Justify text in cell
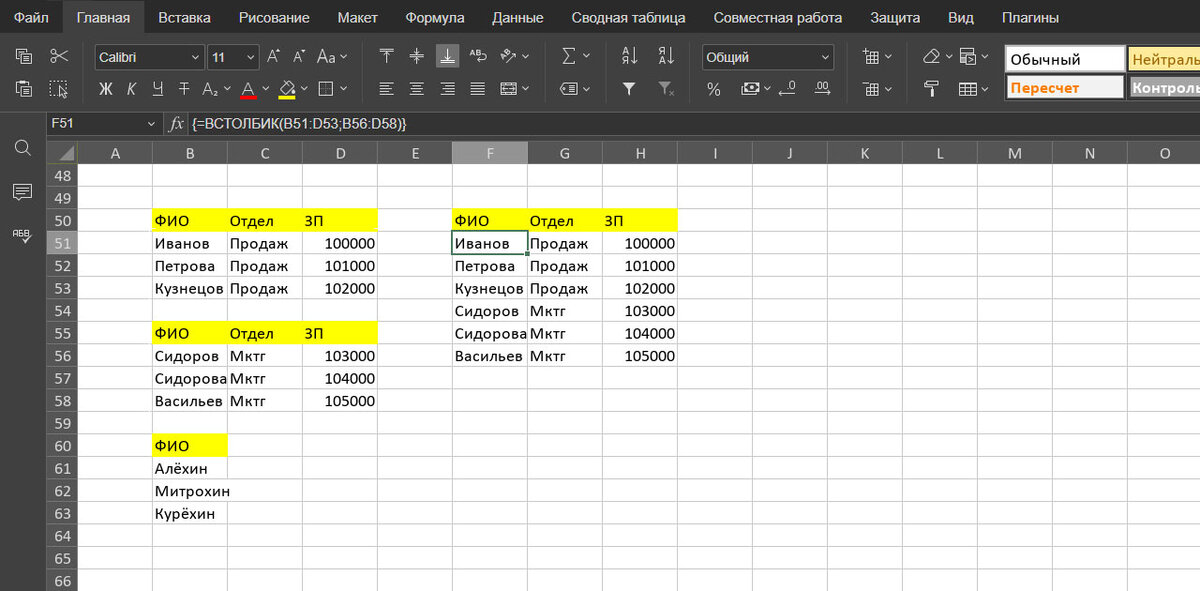Image resolution: width=1200 pixels, height=591 pixels. [478, 89]
